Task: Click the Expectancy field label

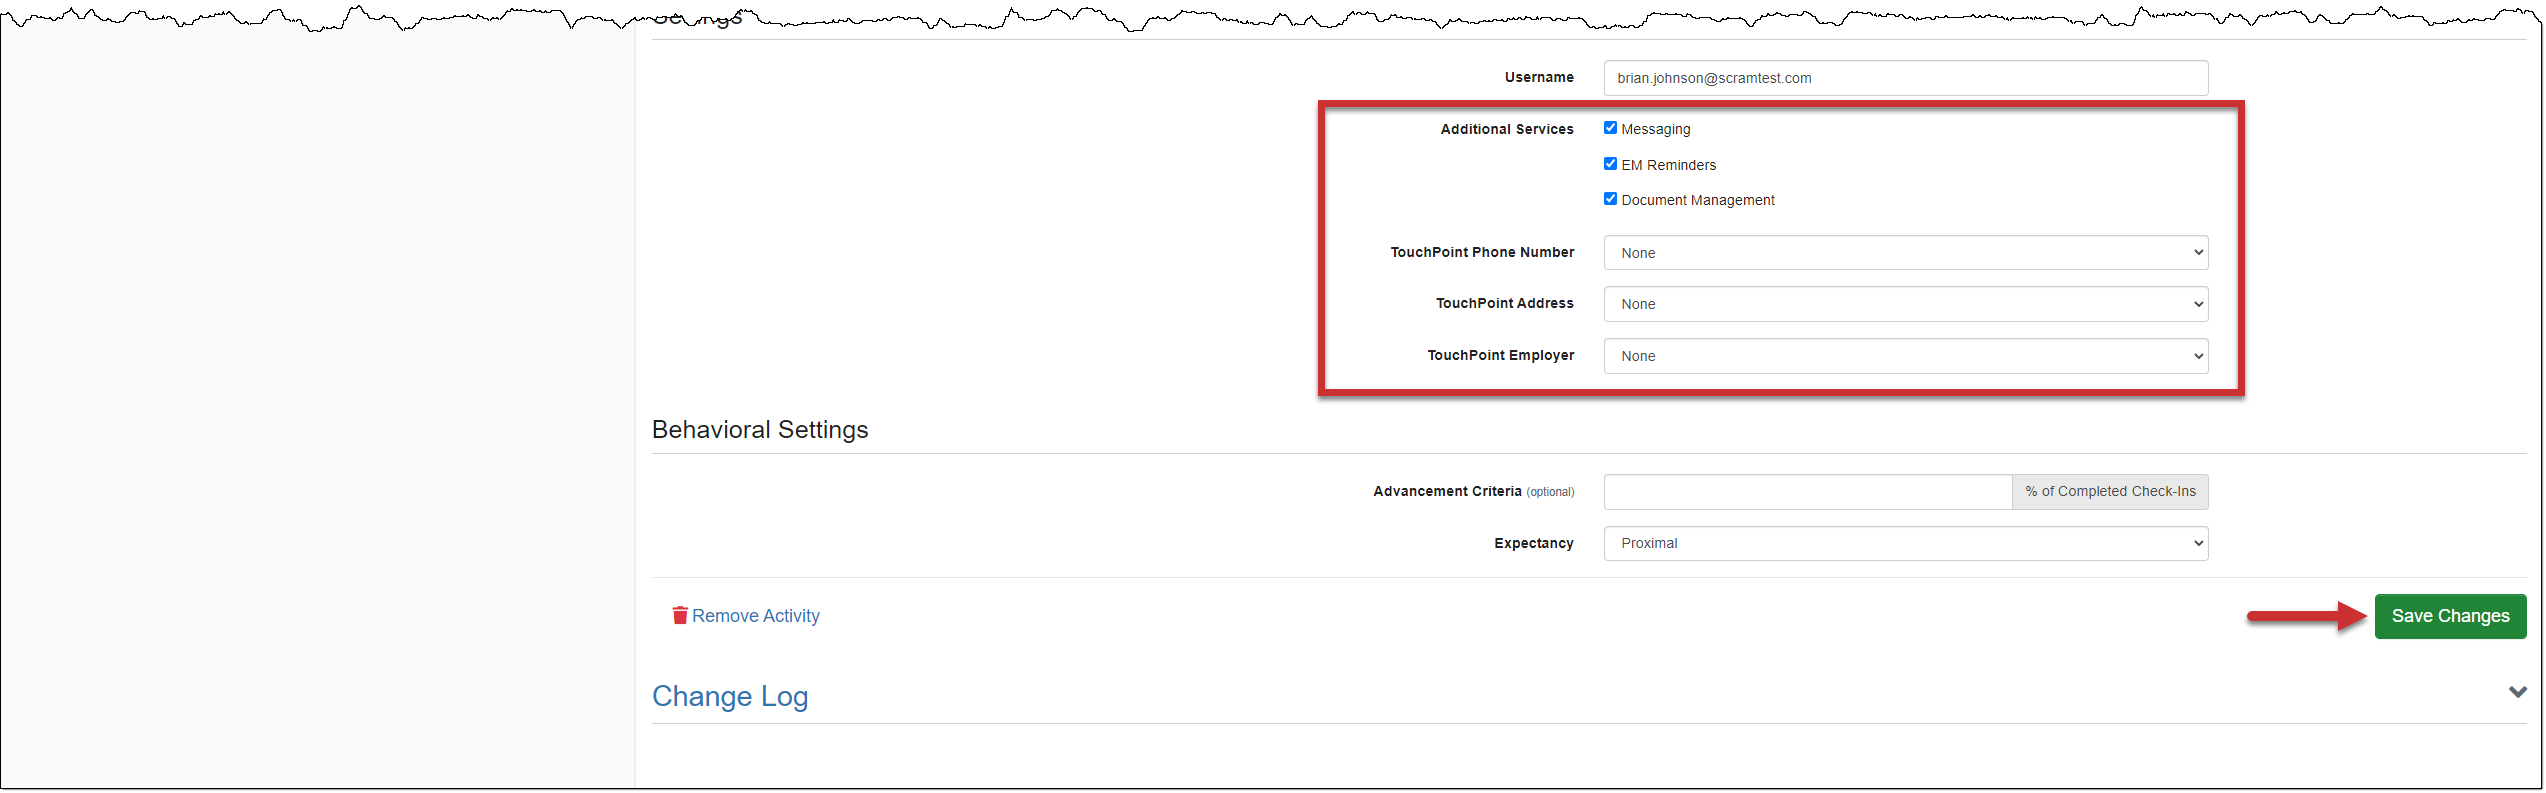Action: click(1533, 543)
